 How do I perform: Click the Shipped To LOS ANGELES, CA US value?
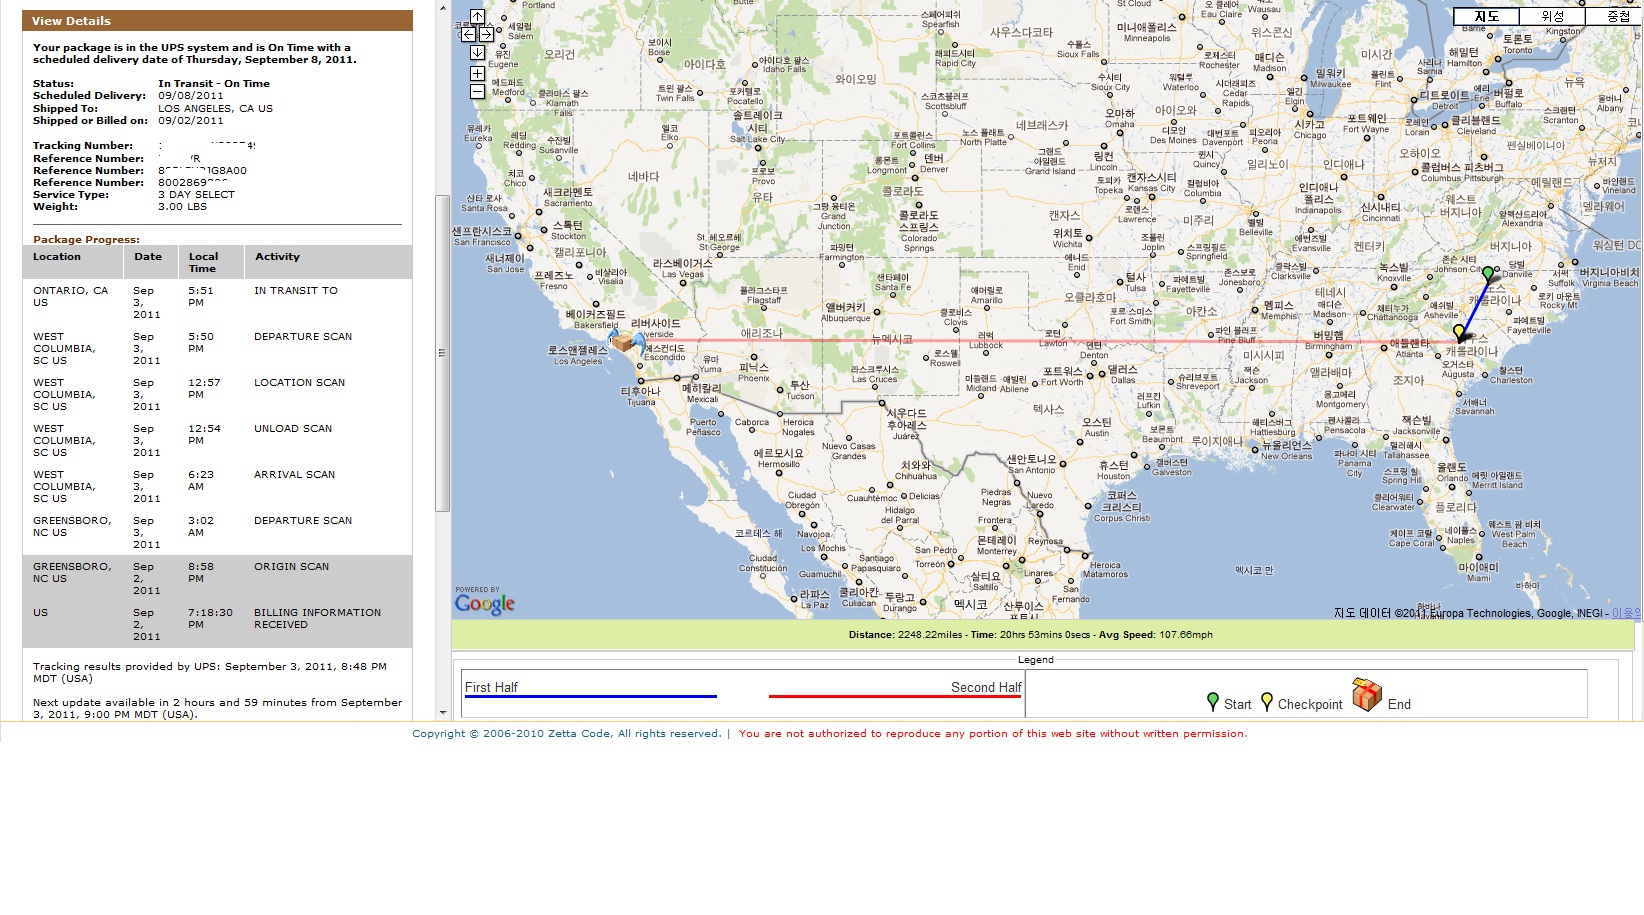215,108
